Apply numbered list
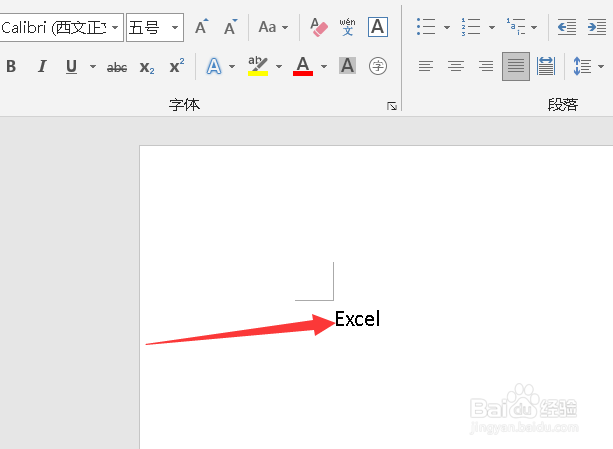613x449 pixels. click(471, 27)
